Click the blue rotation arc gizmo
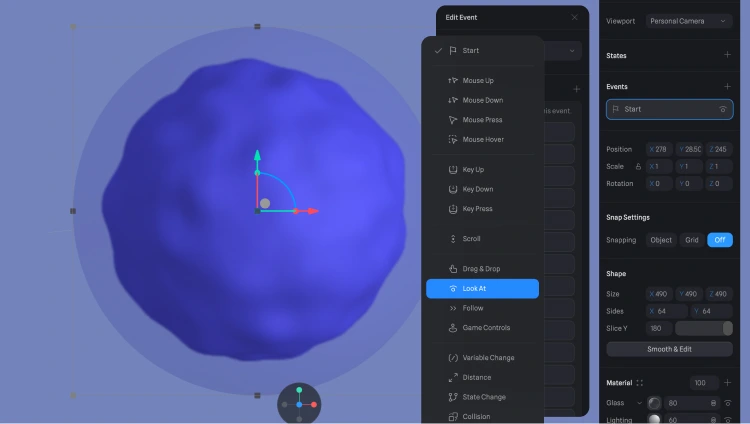 [284, 184]
